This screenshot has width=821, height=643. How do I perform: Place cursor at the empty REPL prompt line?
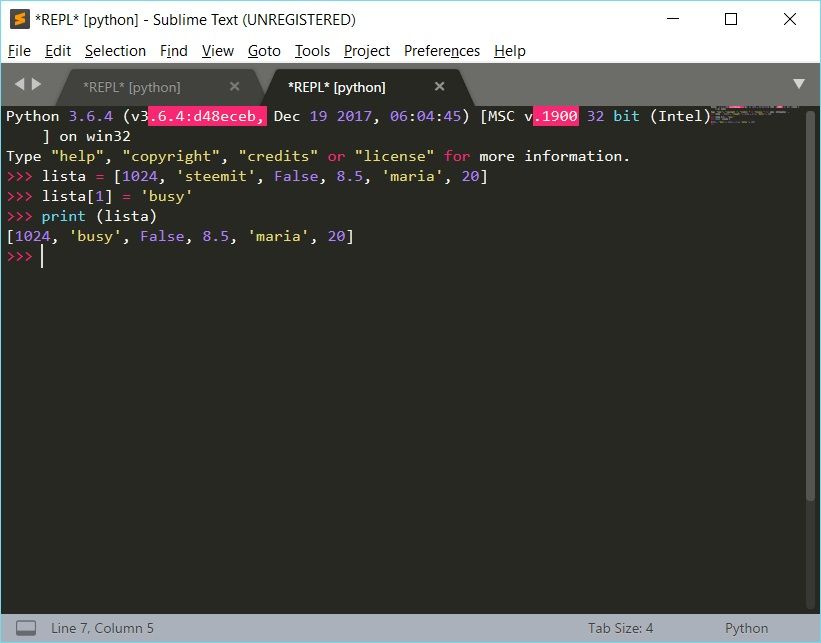(x=42, y=257)
